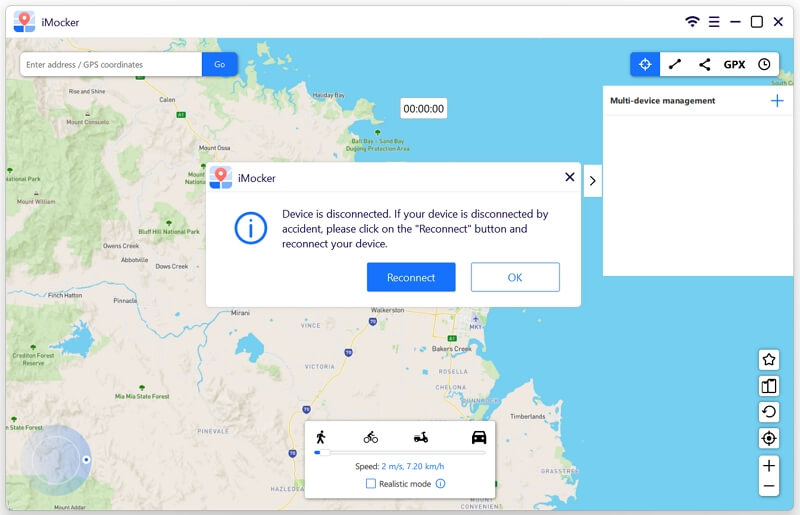
Task: Click the joystick direction control
Action: pos(56,460)
